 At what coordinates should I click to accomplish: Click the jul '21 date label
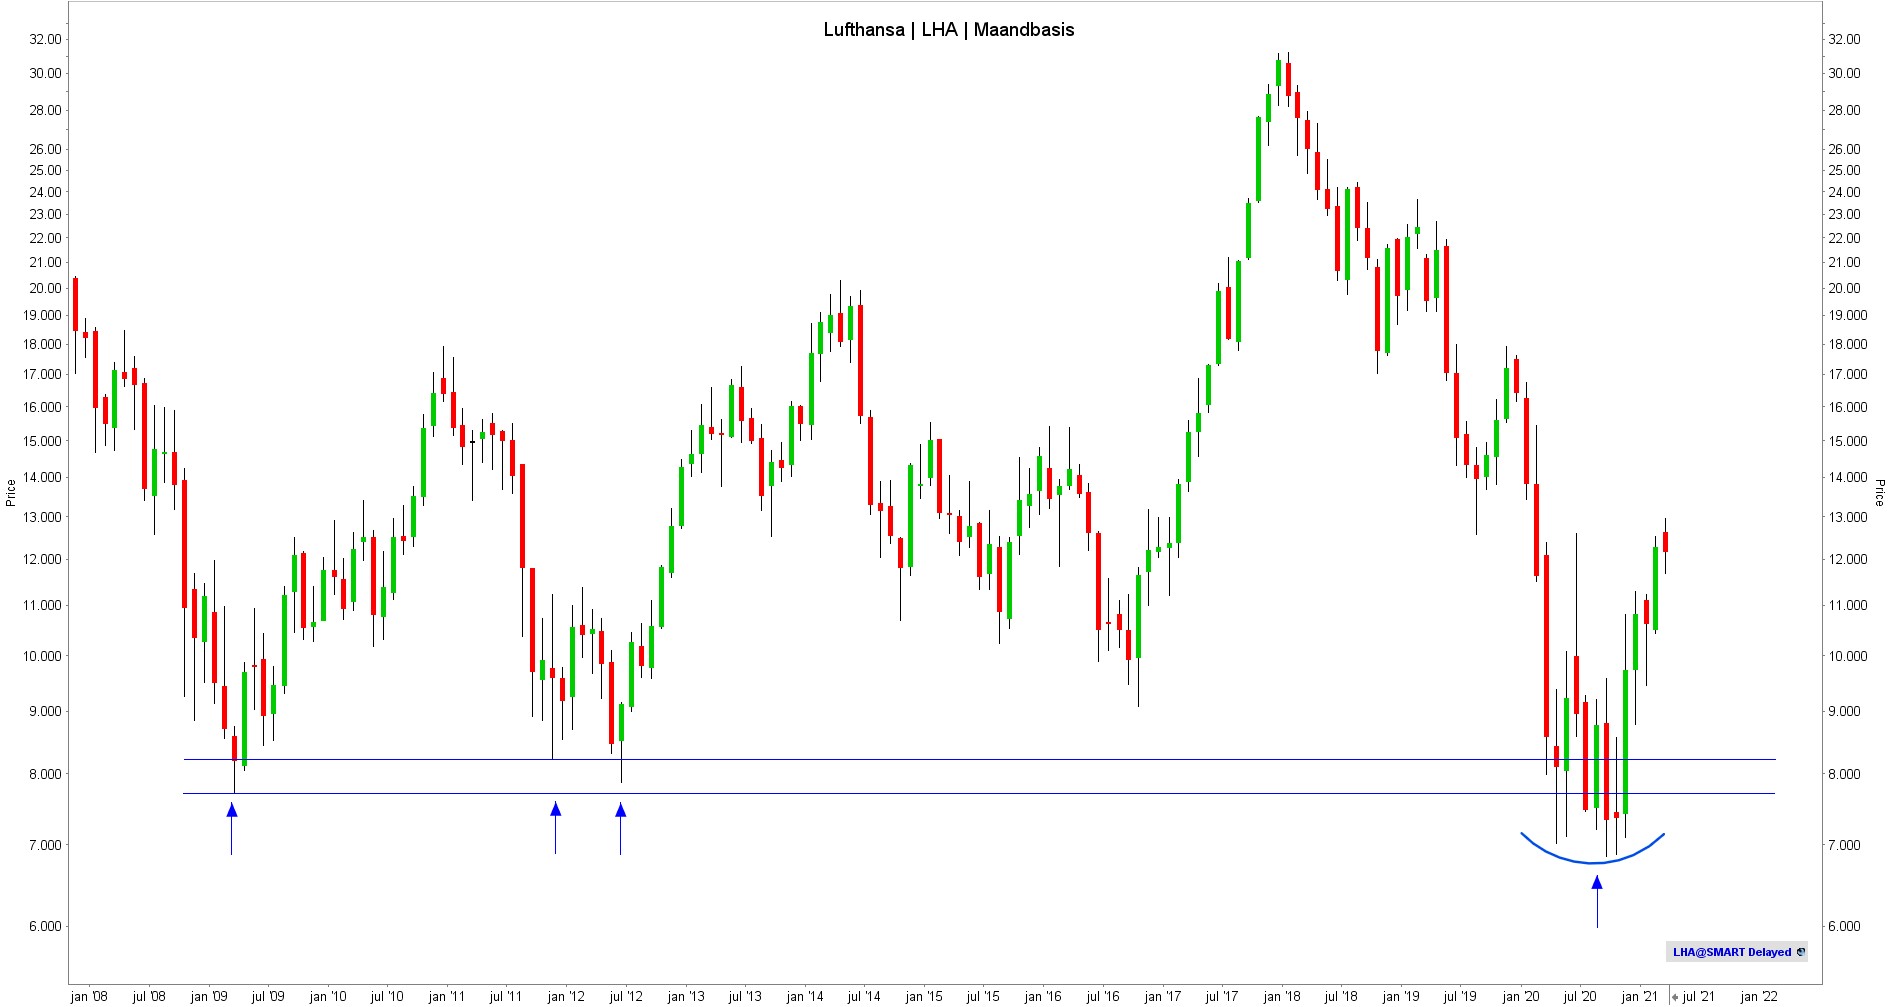1699,996
